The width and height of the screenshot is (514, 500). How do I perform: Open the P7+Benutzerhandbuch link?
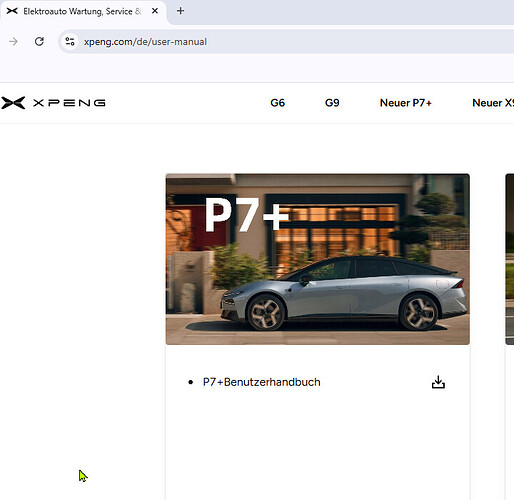click(261, 382)
